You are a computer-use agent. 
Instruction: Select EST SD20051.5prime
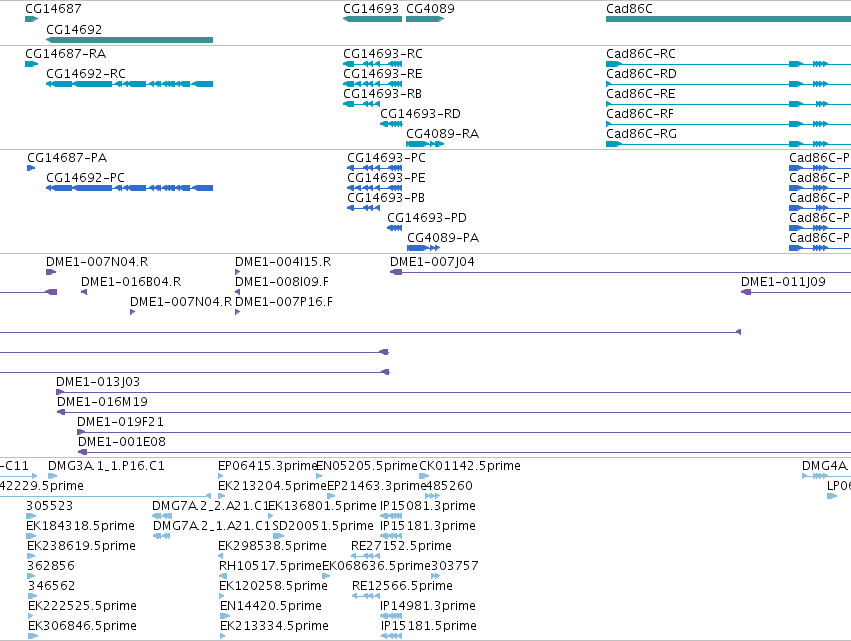click(x=323, y=526)
